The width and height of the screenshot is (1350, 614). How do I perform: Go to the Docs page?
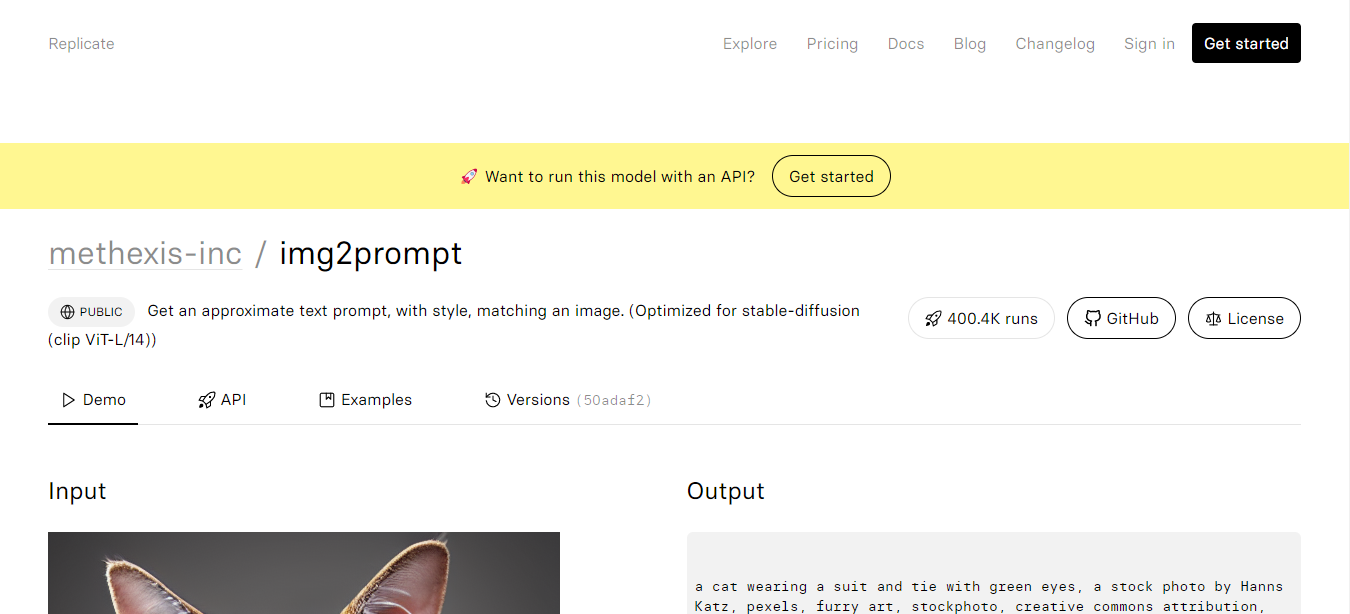(x=906, y=44)
